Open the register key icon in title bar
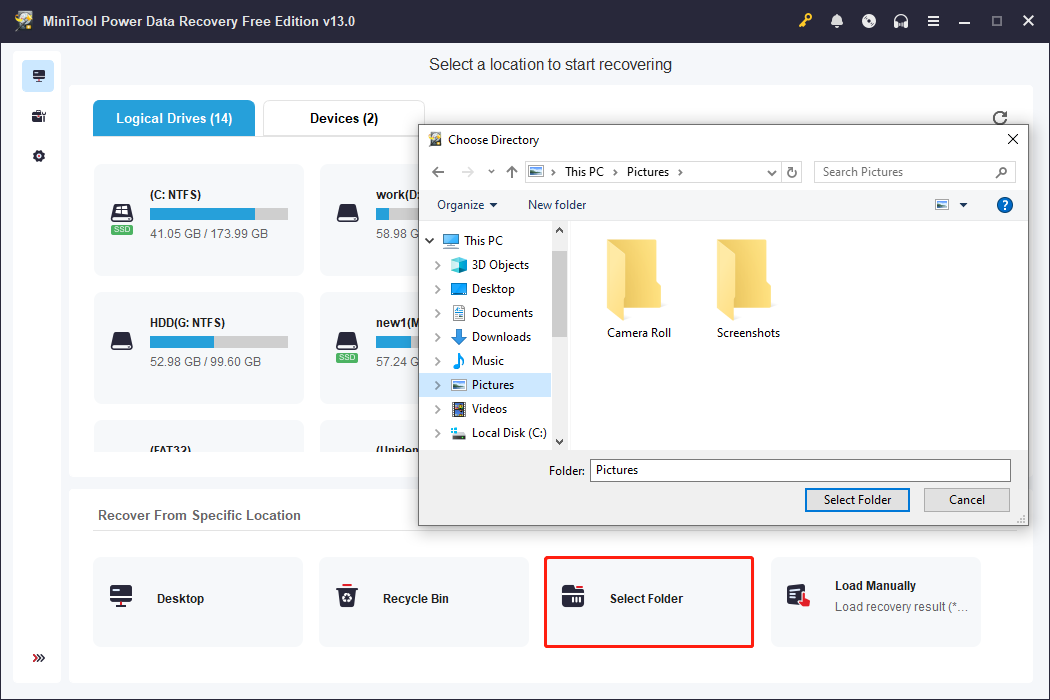This screenshot has height=700, width=1050. click(x=805, y=21)
